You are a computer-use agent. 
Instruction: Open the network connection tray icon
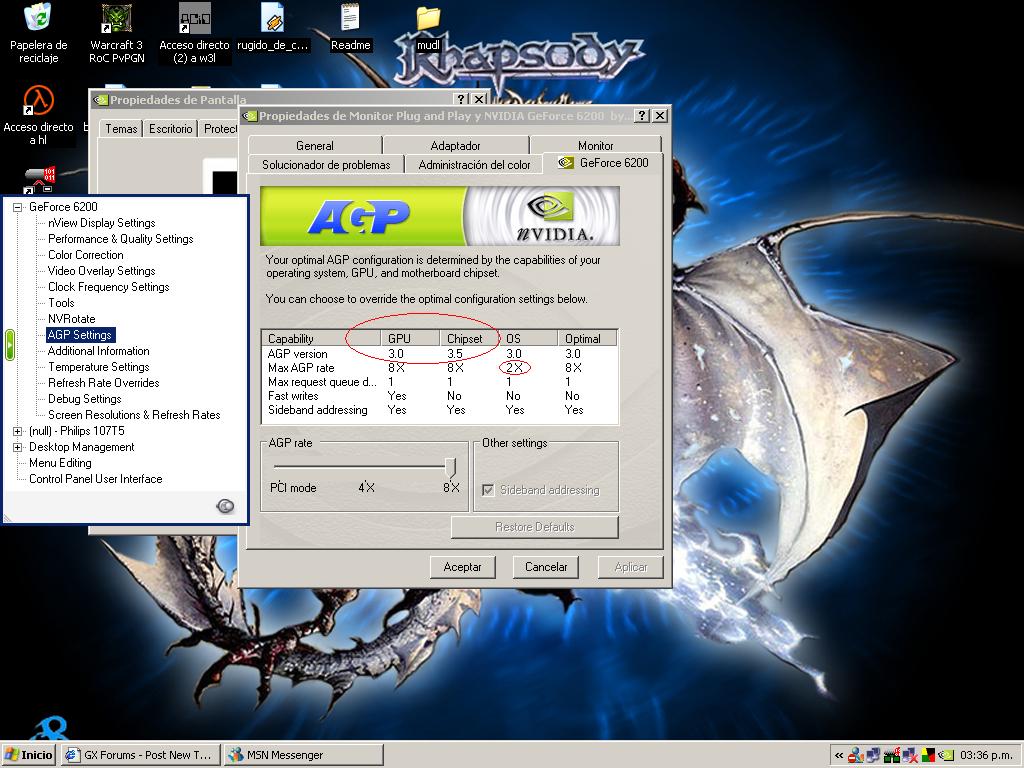point(874,756)
